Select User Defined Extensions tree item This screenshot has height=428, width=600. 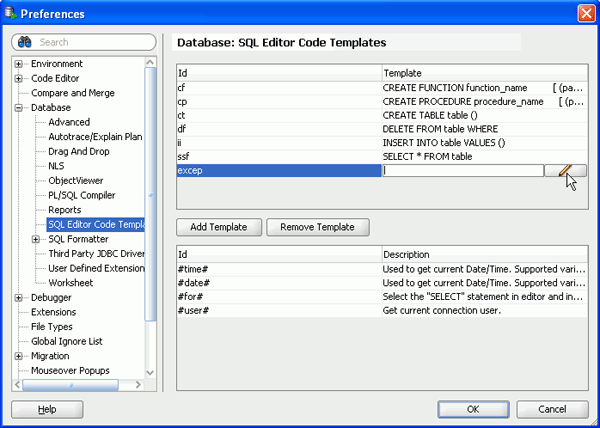[x=96, y=268]
